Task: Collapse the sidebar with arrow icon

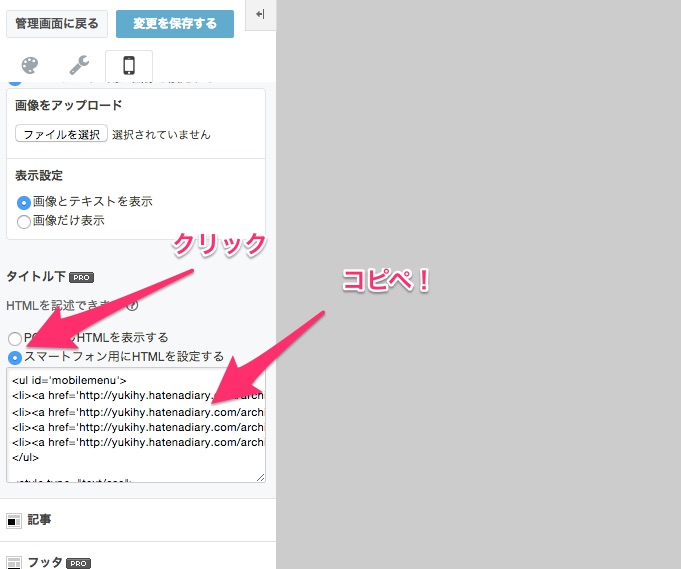Action: (x=260, y=14)
